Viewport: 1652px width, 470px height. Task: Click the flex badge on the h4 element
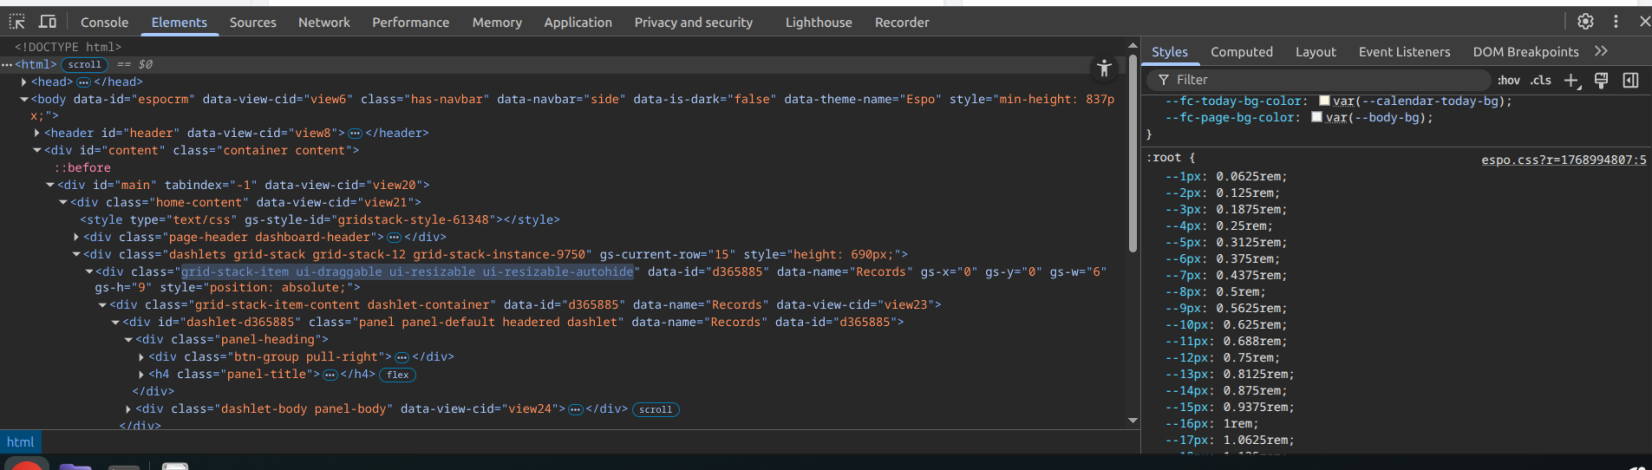click(x=398, y=375)
